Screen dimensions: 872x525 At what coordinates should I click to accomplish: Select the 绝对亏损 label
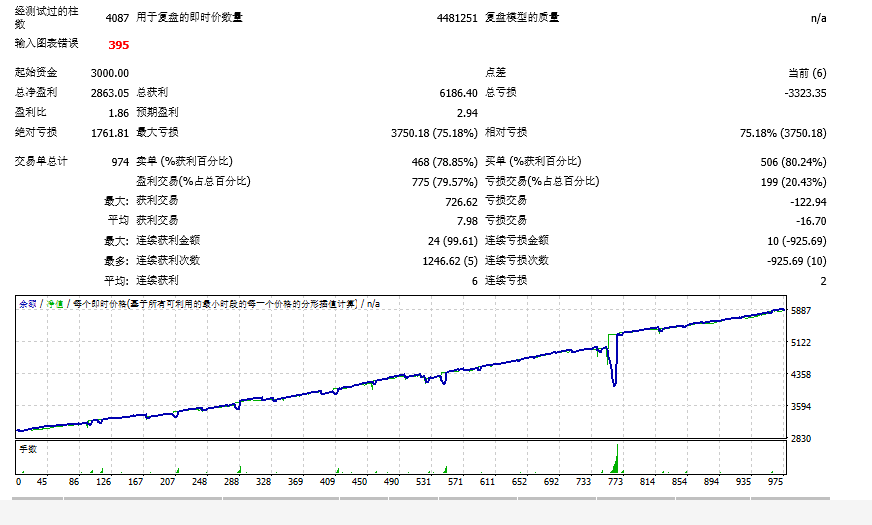[36, 132]
